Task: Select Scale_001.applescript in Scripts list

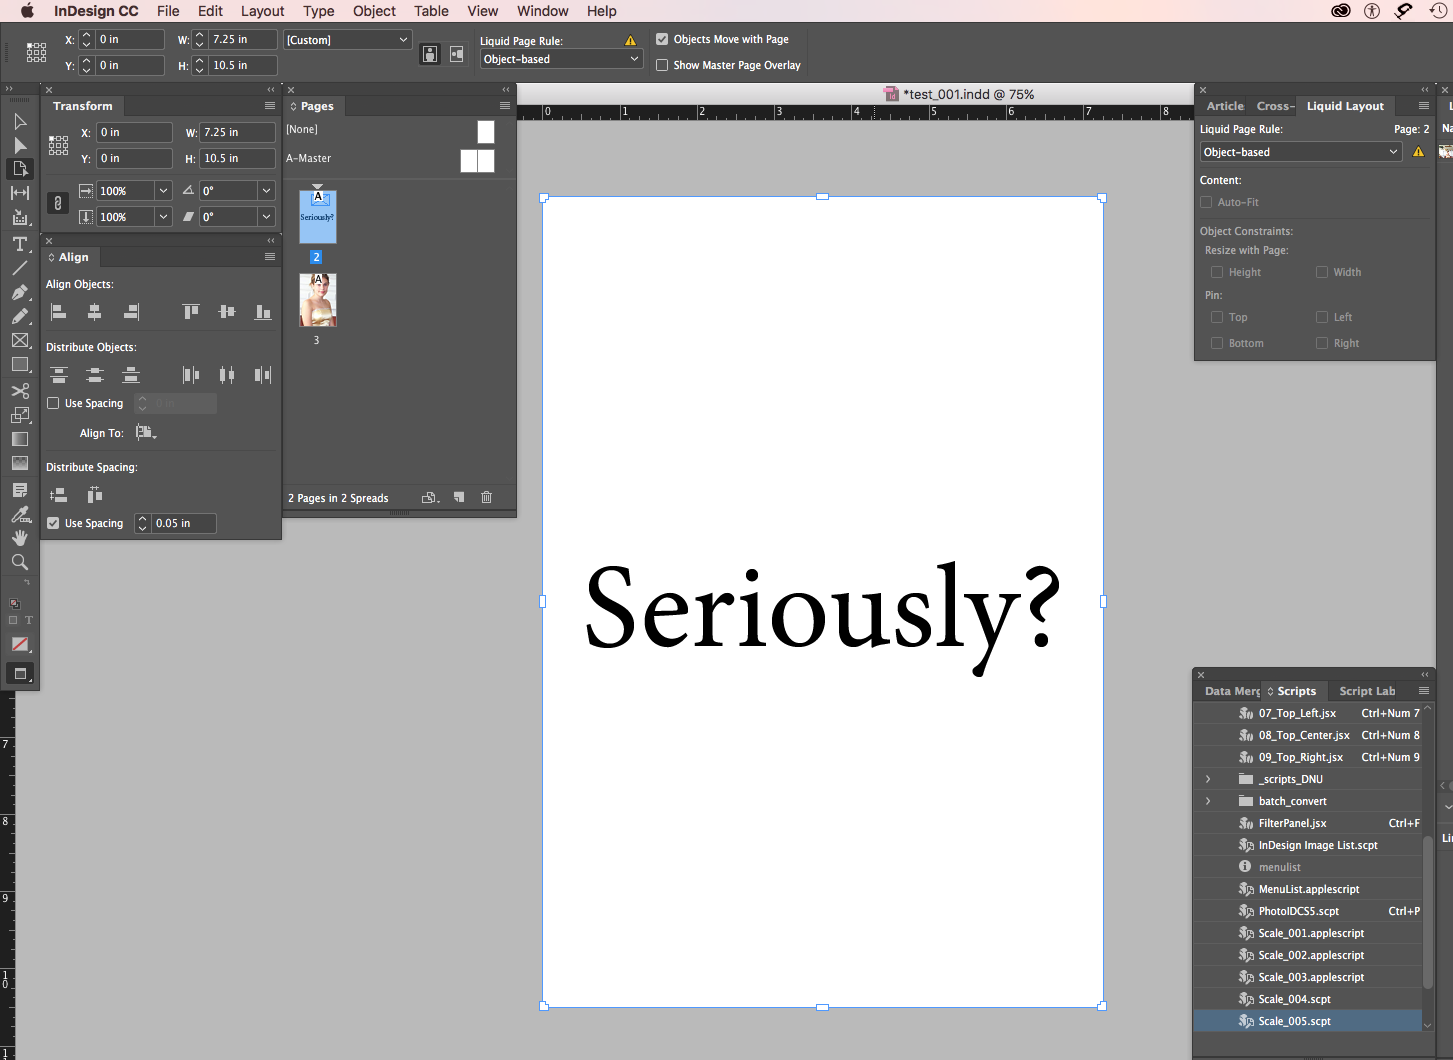Action: [1310, 933]
